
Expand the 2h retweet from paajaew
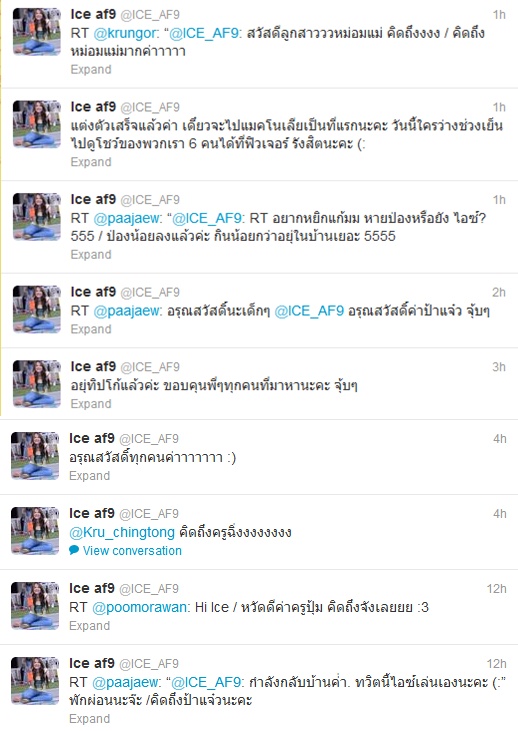point(91,329)
